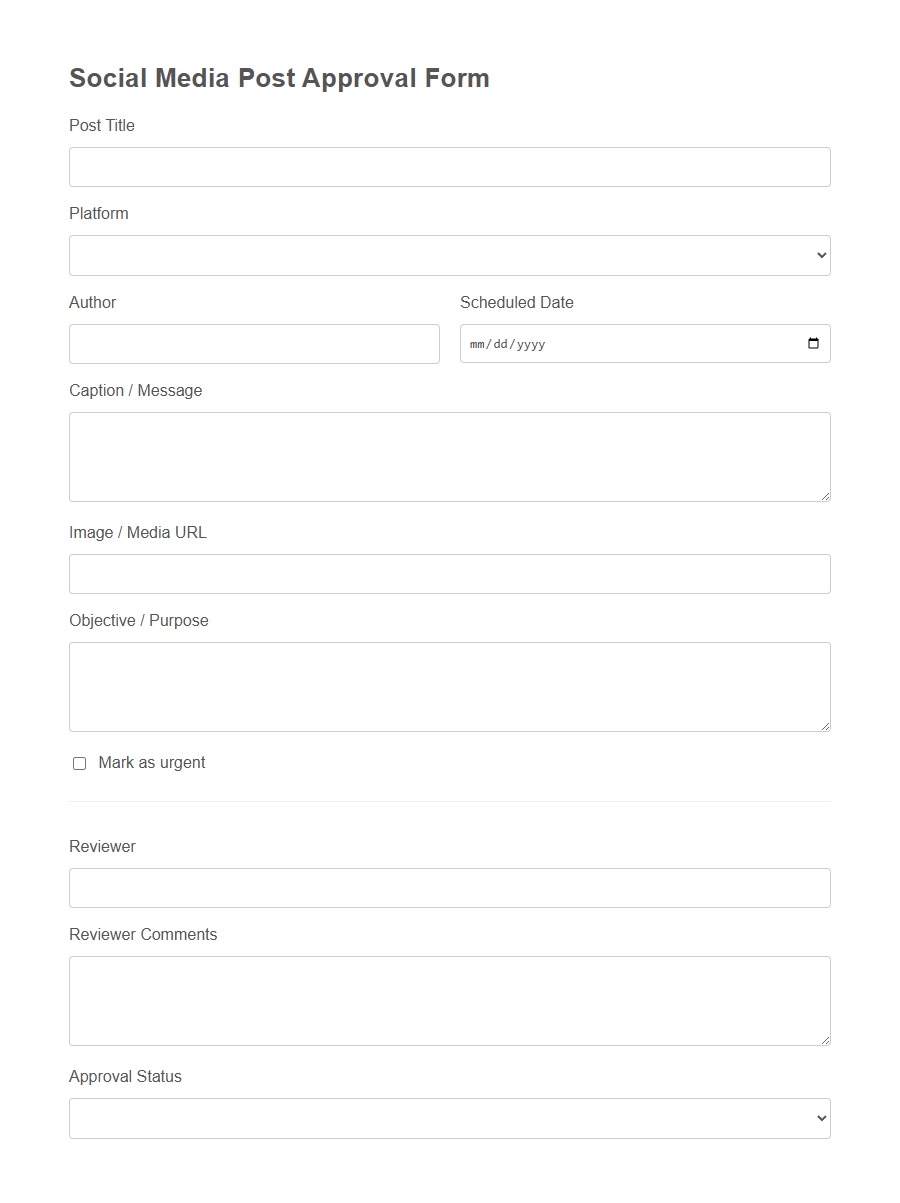Click the Reviewer input field
Image resolution: width=900 pixels, height=1203 pixels.
pos(449,887)
